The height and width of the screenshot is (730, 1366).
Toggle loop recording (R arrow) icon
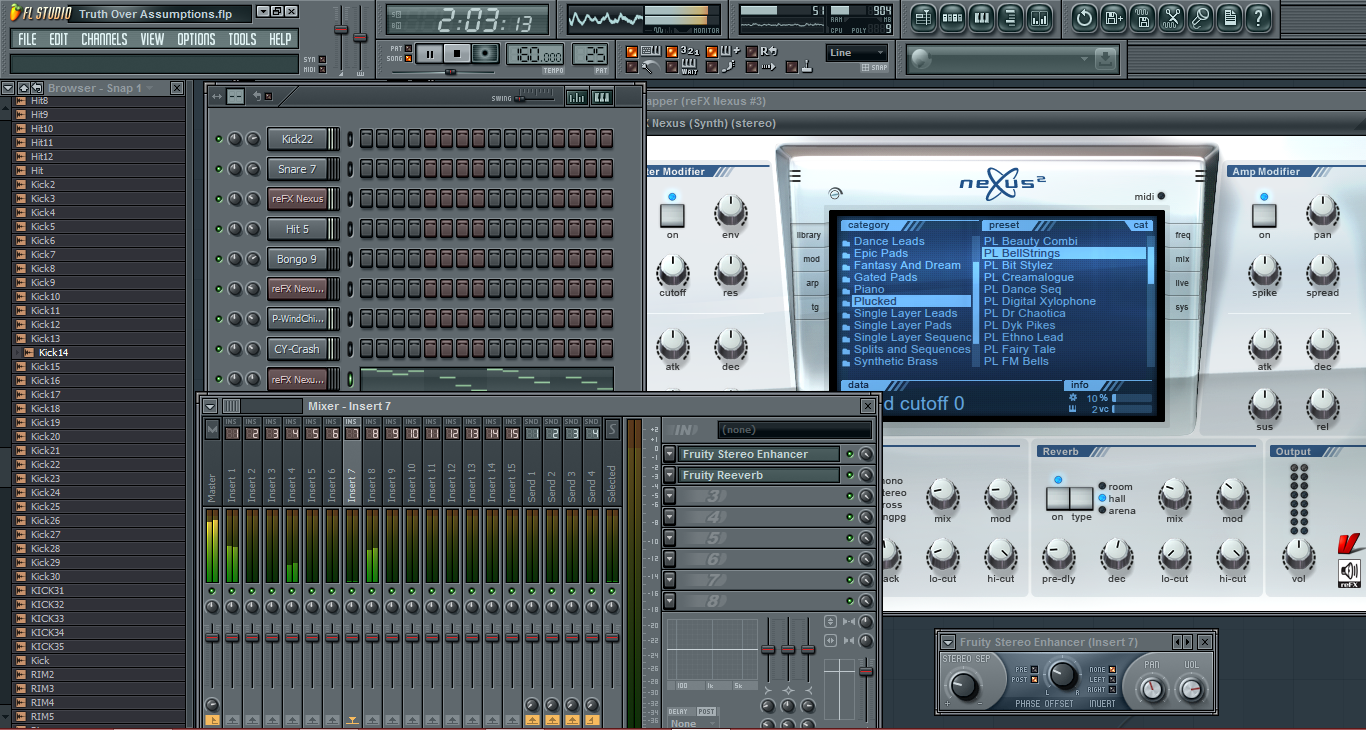point(768,51)
